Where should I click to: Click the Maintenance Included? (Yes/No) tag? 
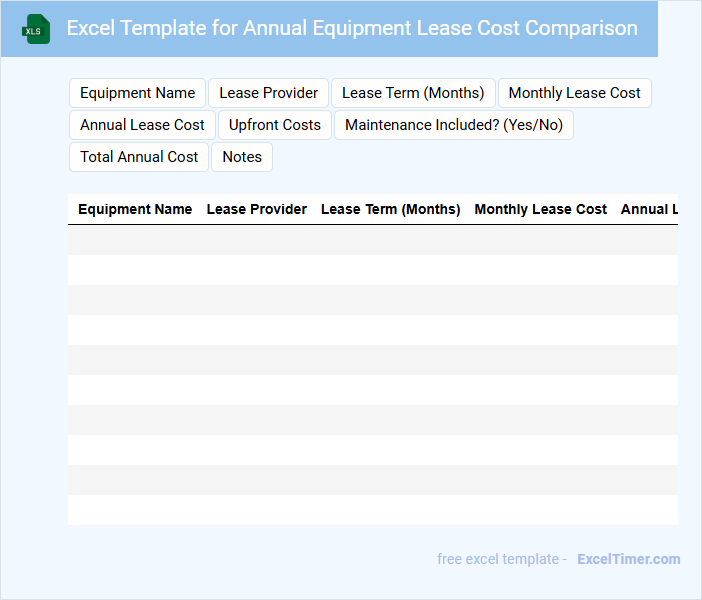[454, 125]
